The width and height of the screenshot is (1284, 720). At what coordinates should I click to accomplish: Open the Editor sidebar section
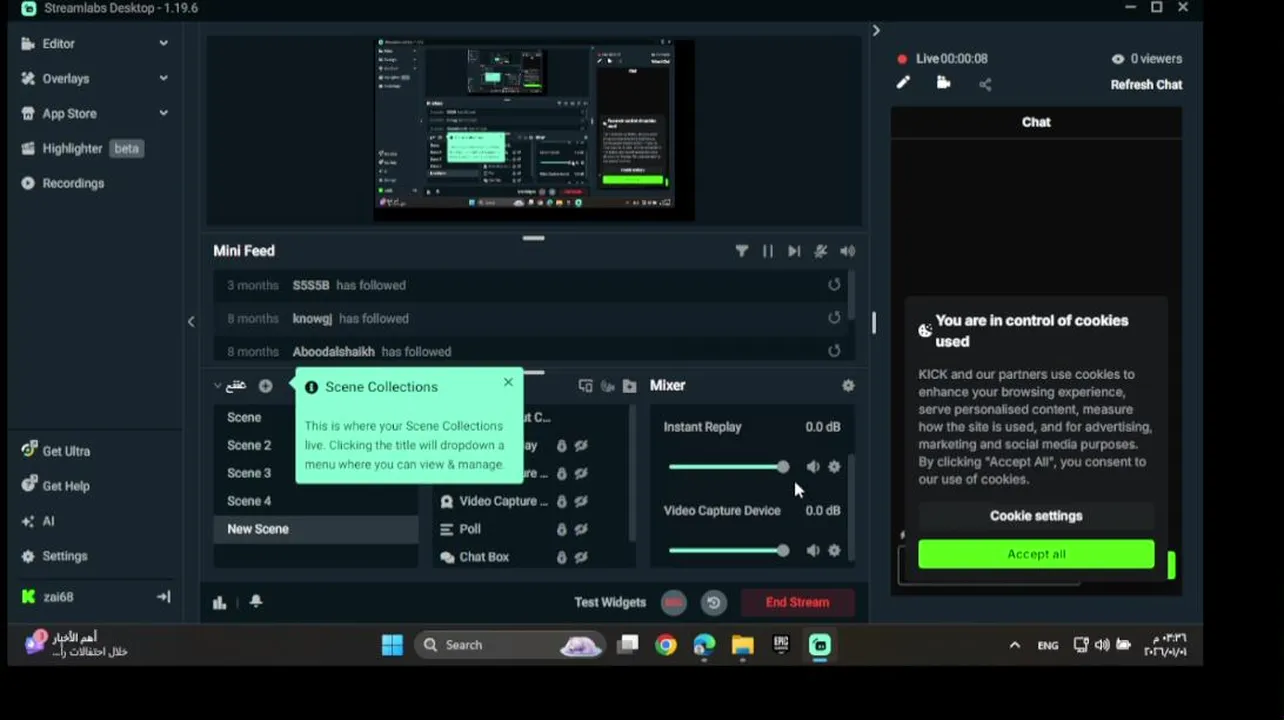(x=58, y=44)
